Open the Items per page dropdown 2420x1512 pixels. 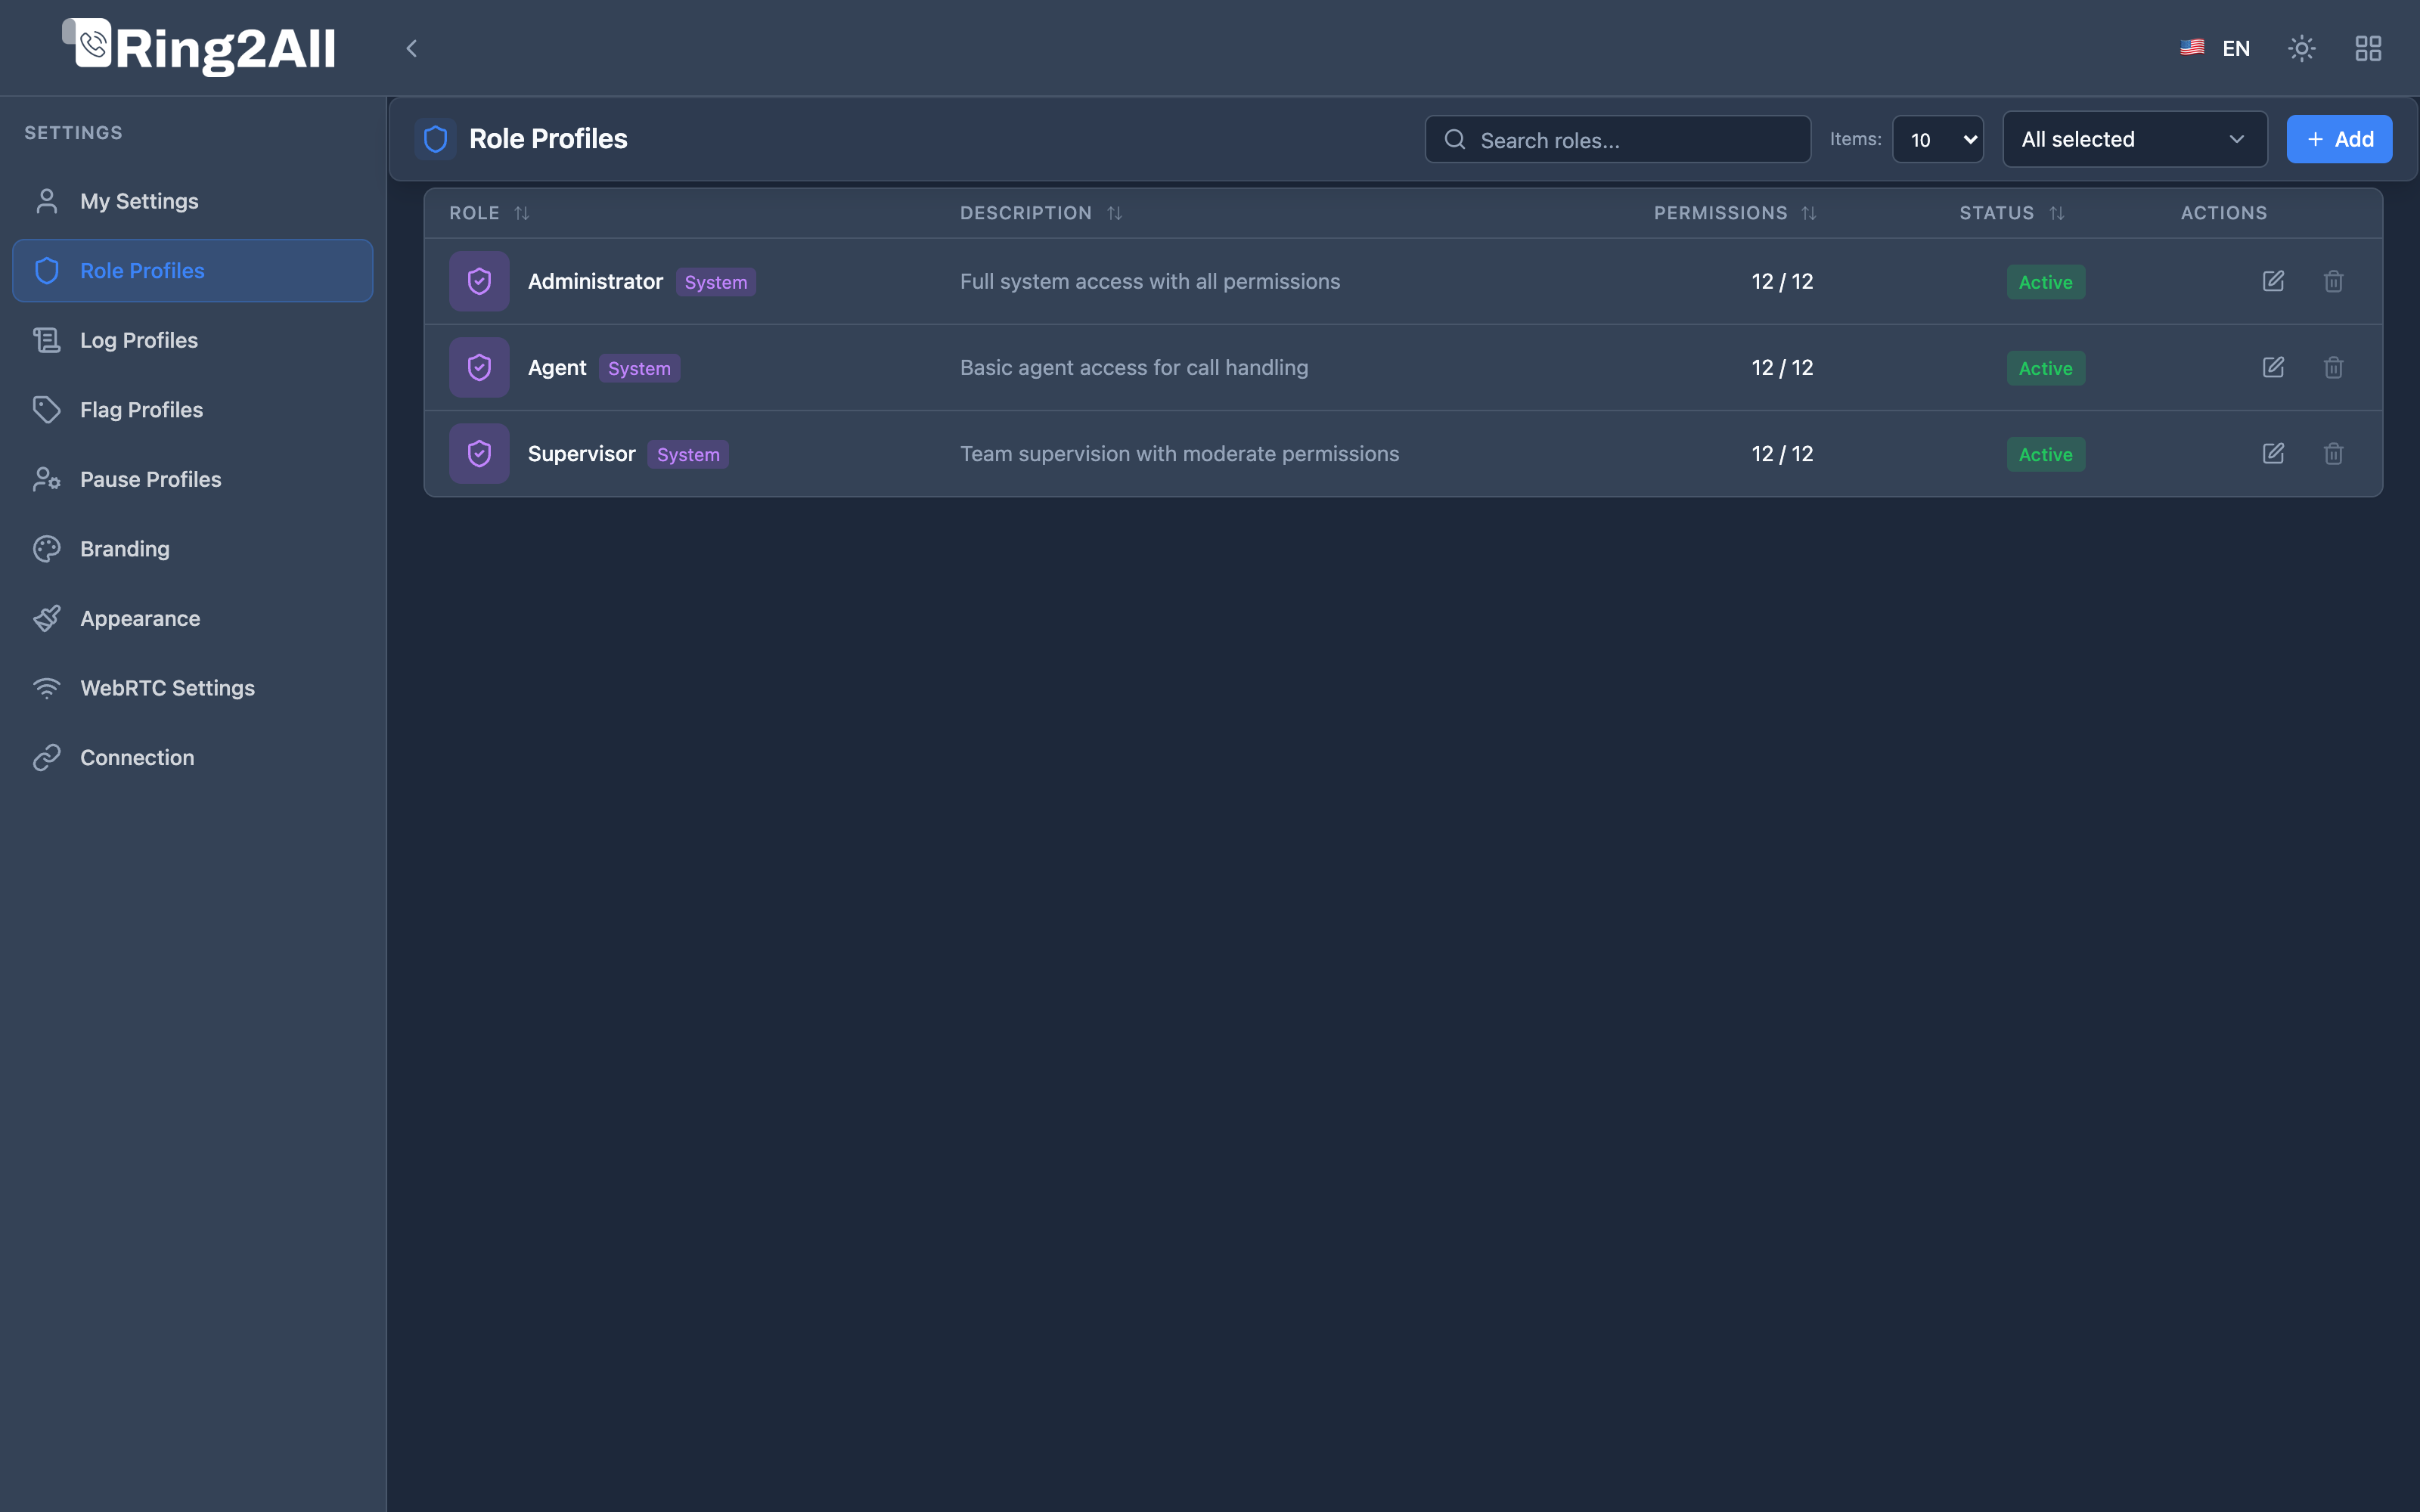pos(1937,139)
